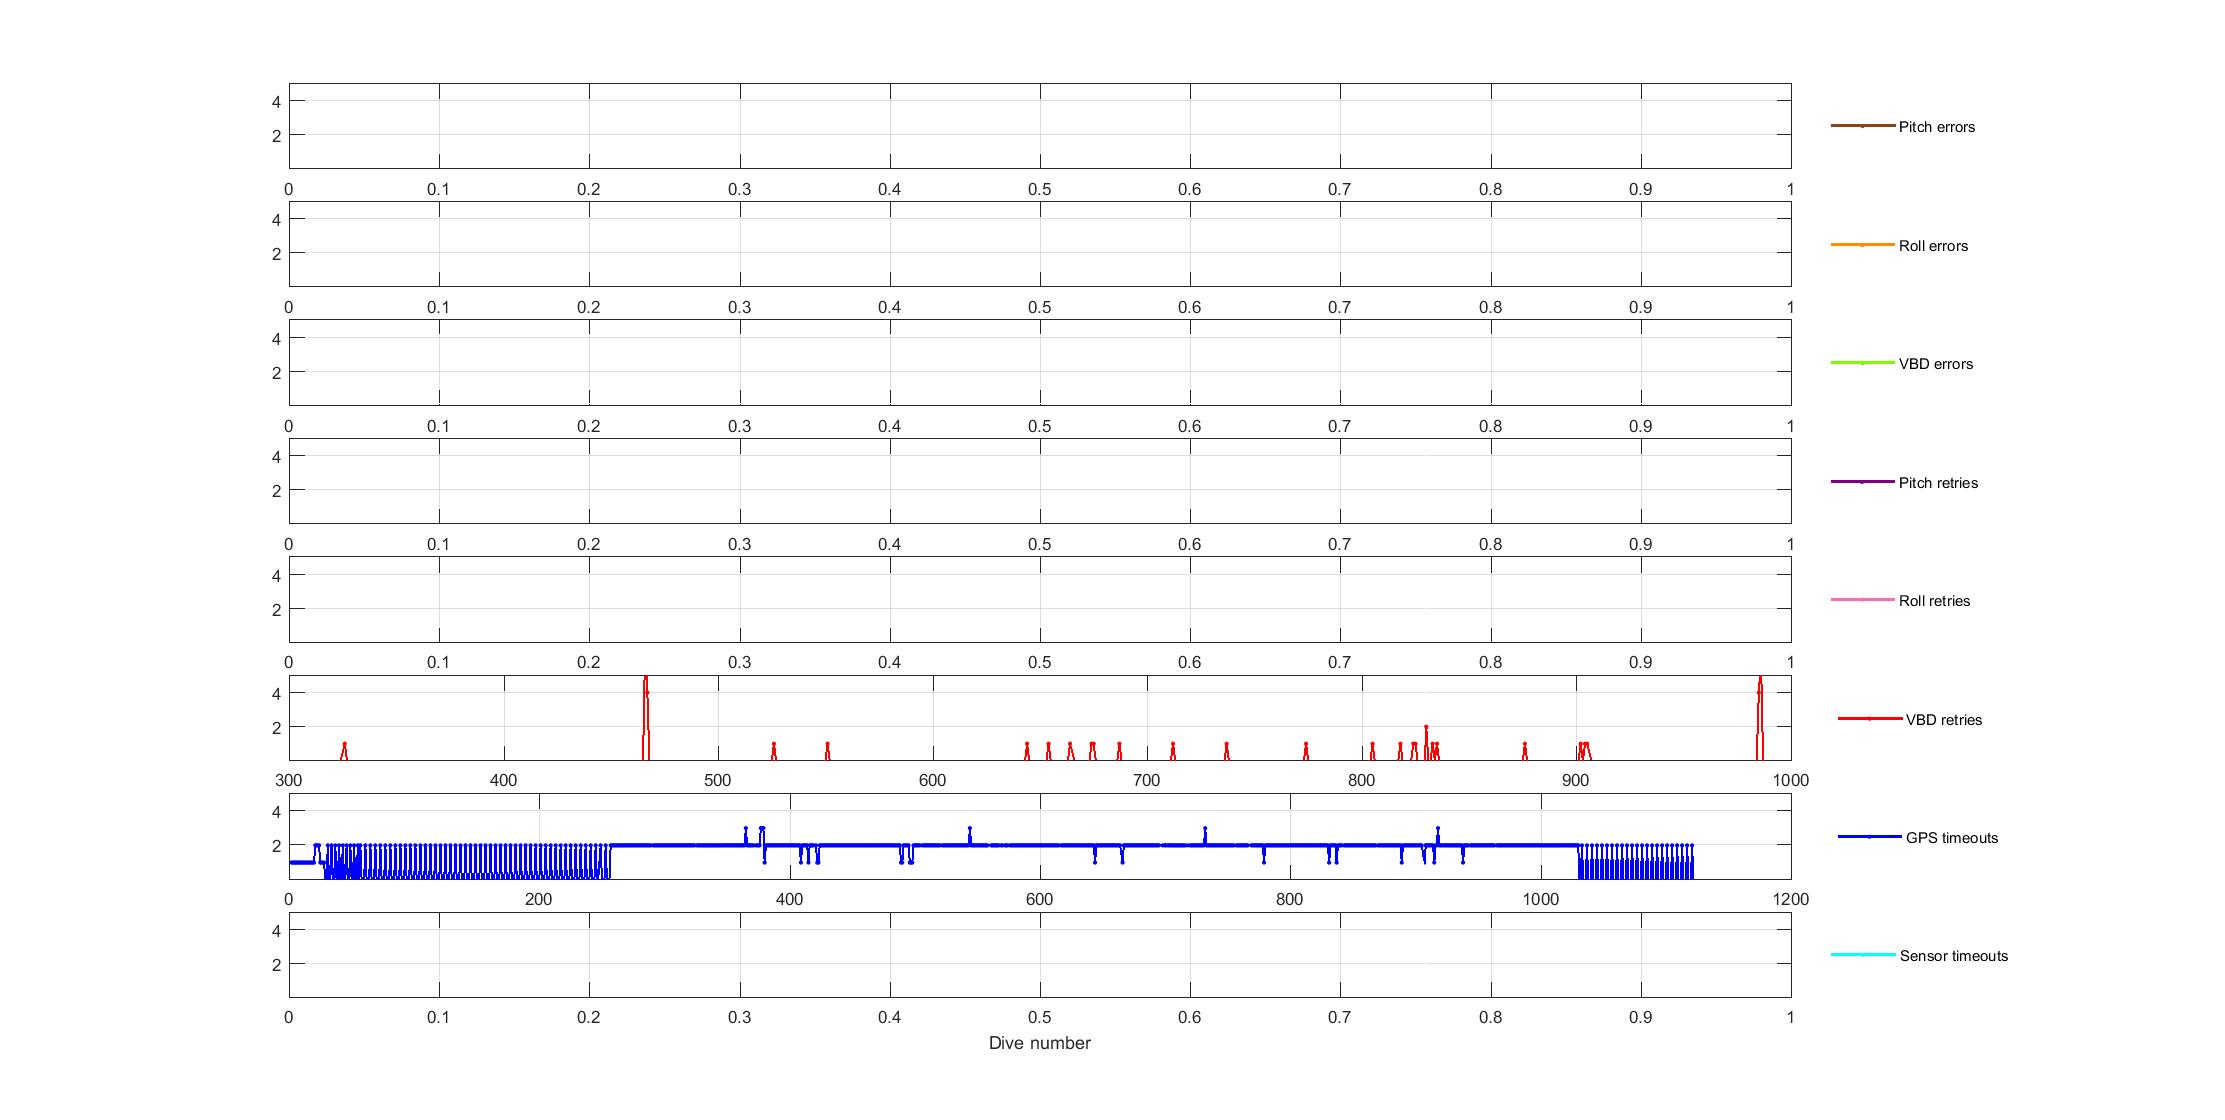Select the cyan Sensor timeouts legend line
Viewport: 2225px width, 1120px height.
tap(1862, 955)
